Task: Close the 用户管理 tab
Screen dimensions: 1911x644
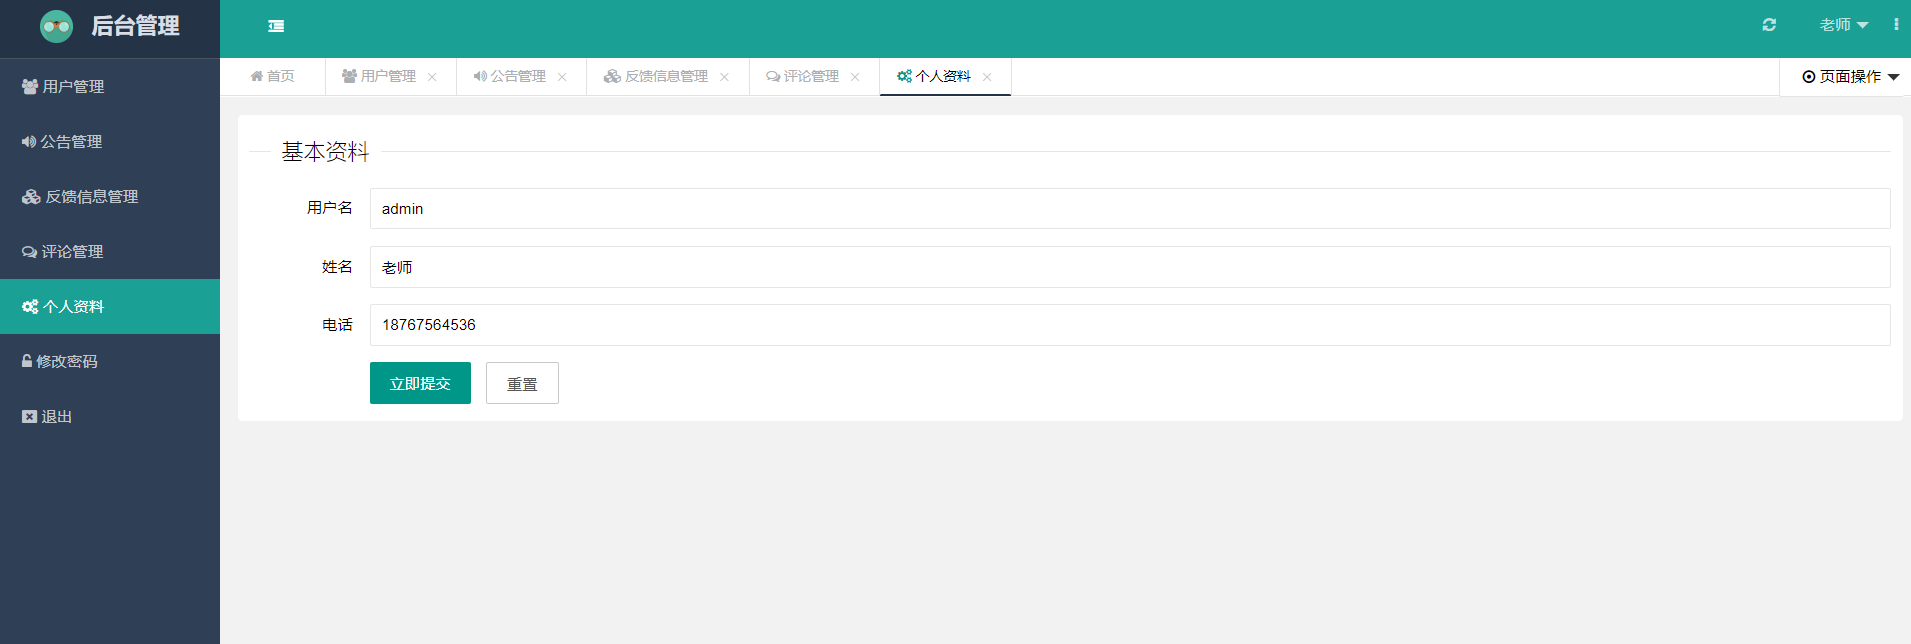Action: [x=432, y=77]
